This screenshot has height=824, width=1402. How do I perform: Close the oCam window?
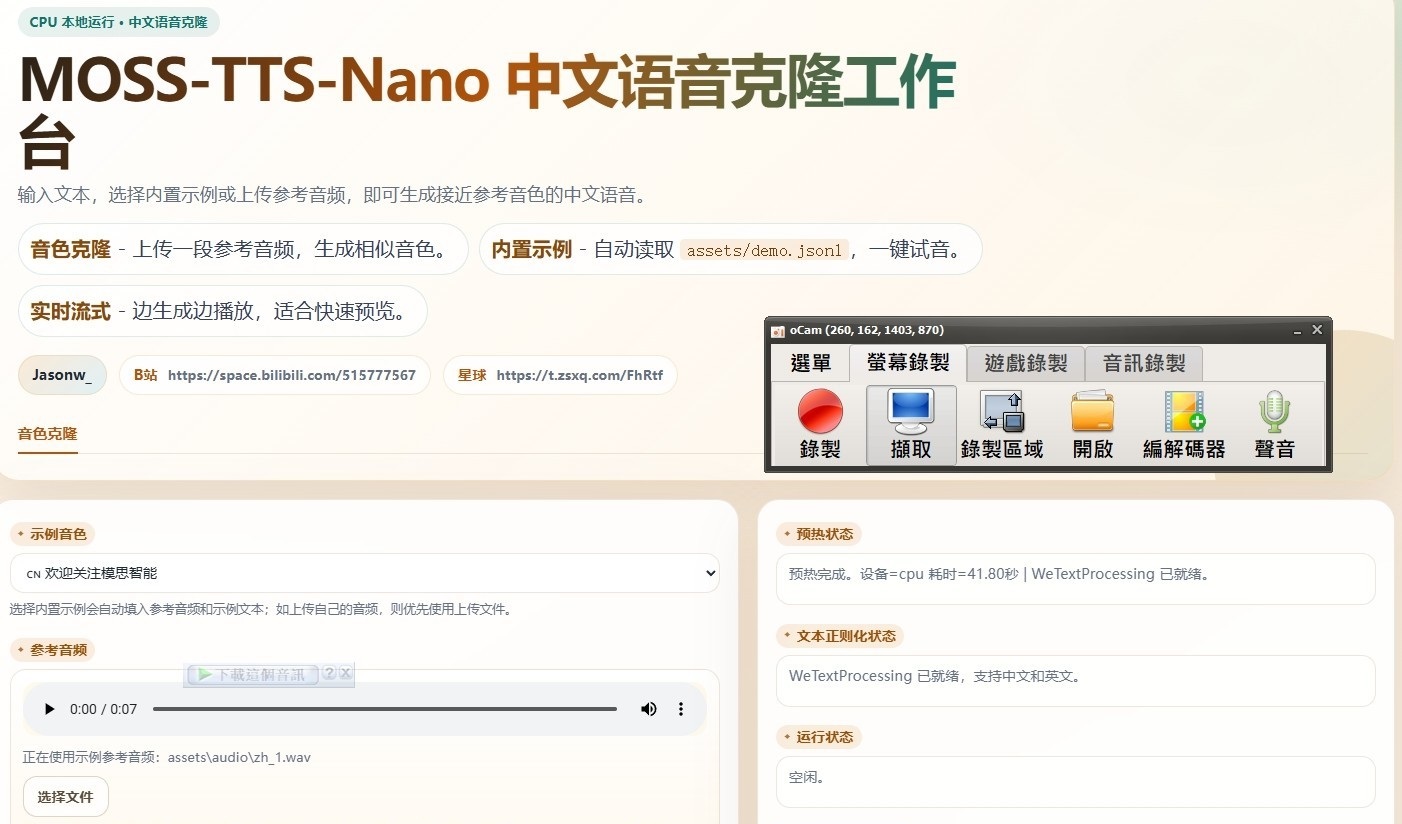point(1317,330)
